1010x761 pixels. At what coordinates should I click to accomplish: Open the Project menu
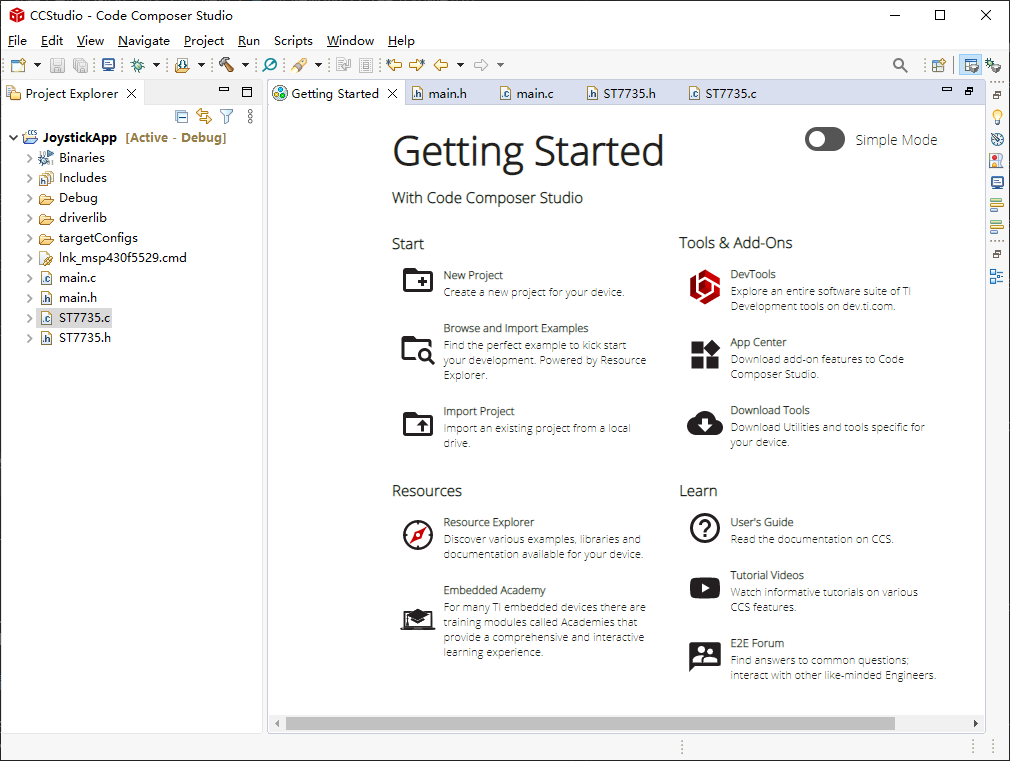coord(204,41)
